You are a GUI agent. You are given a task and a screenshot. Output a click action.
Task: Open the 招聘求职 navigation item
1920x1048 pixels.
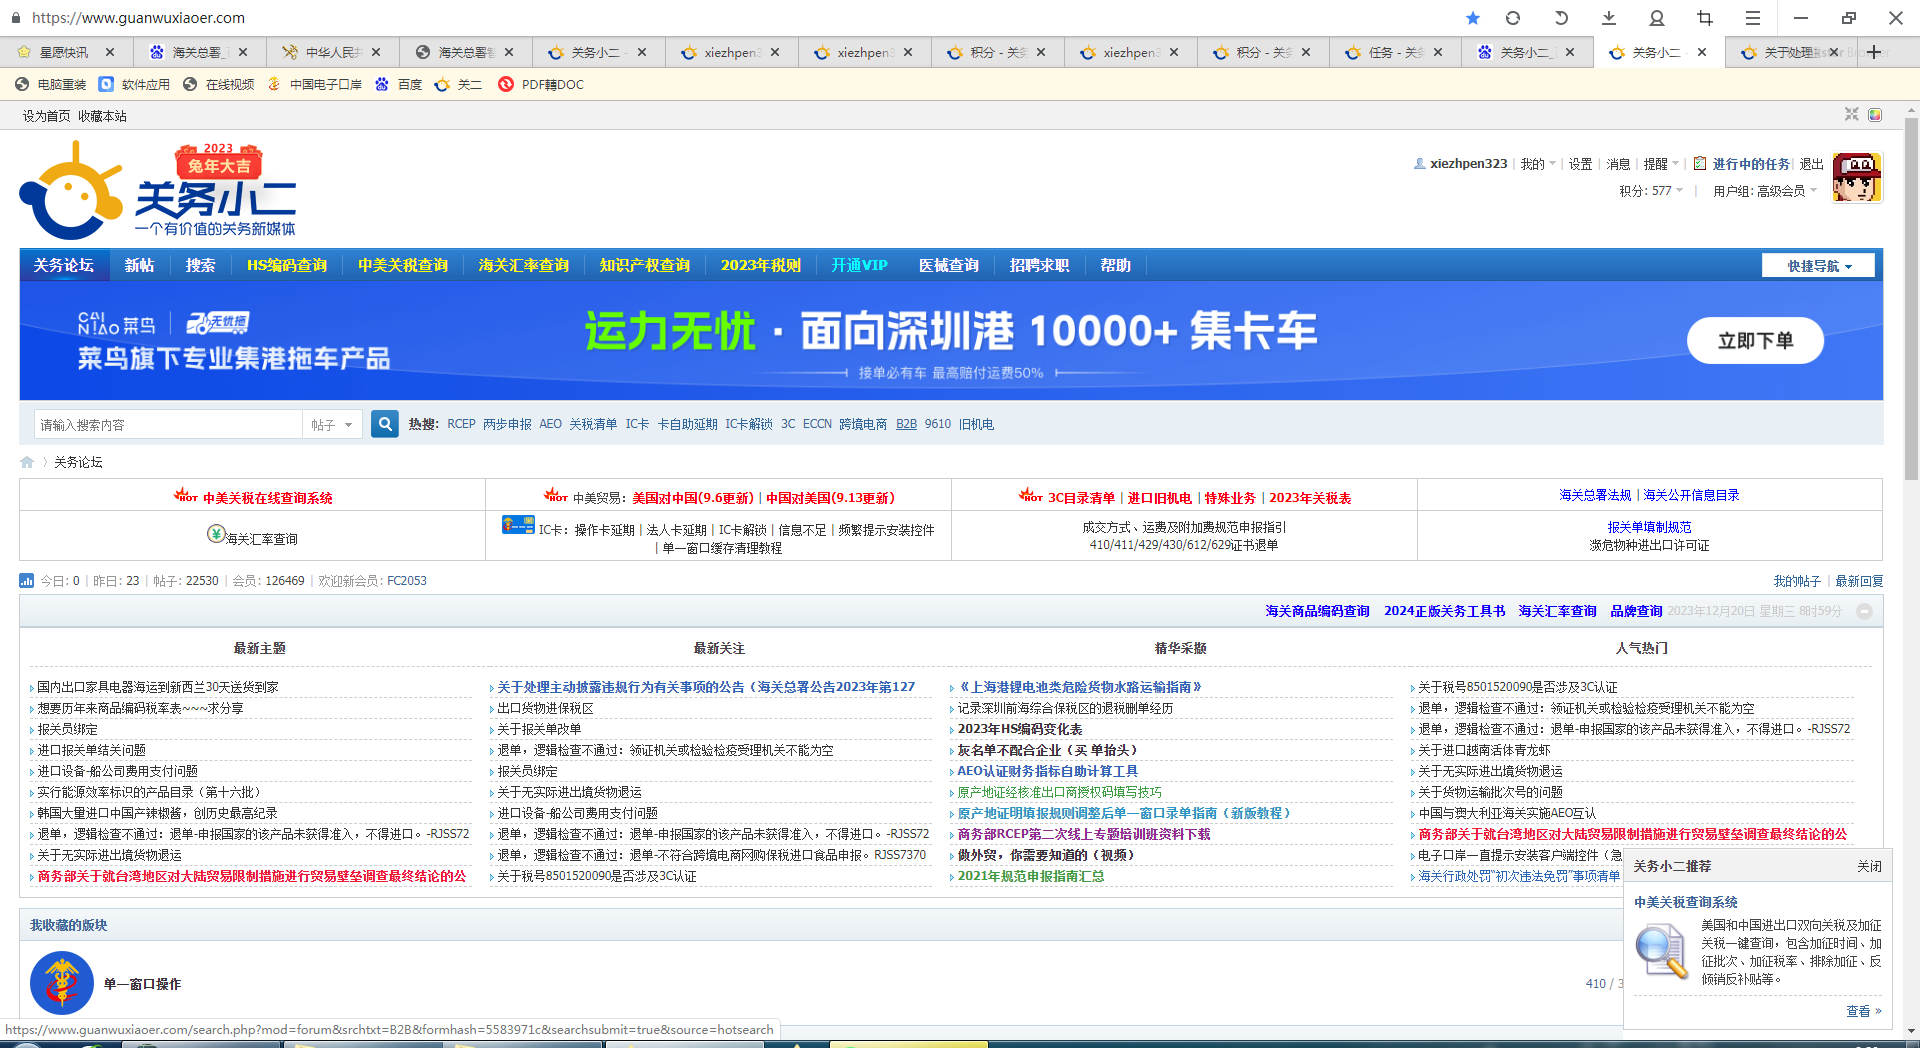click(x=1040, y=265)
